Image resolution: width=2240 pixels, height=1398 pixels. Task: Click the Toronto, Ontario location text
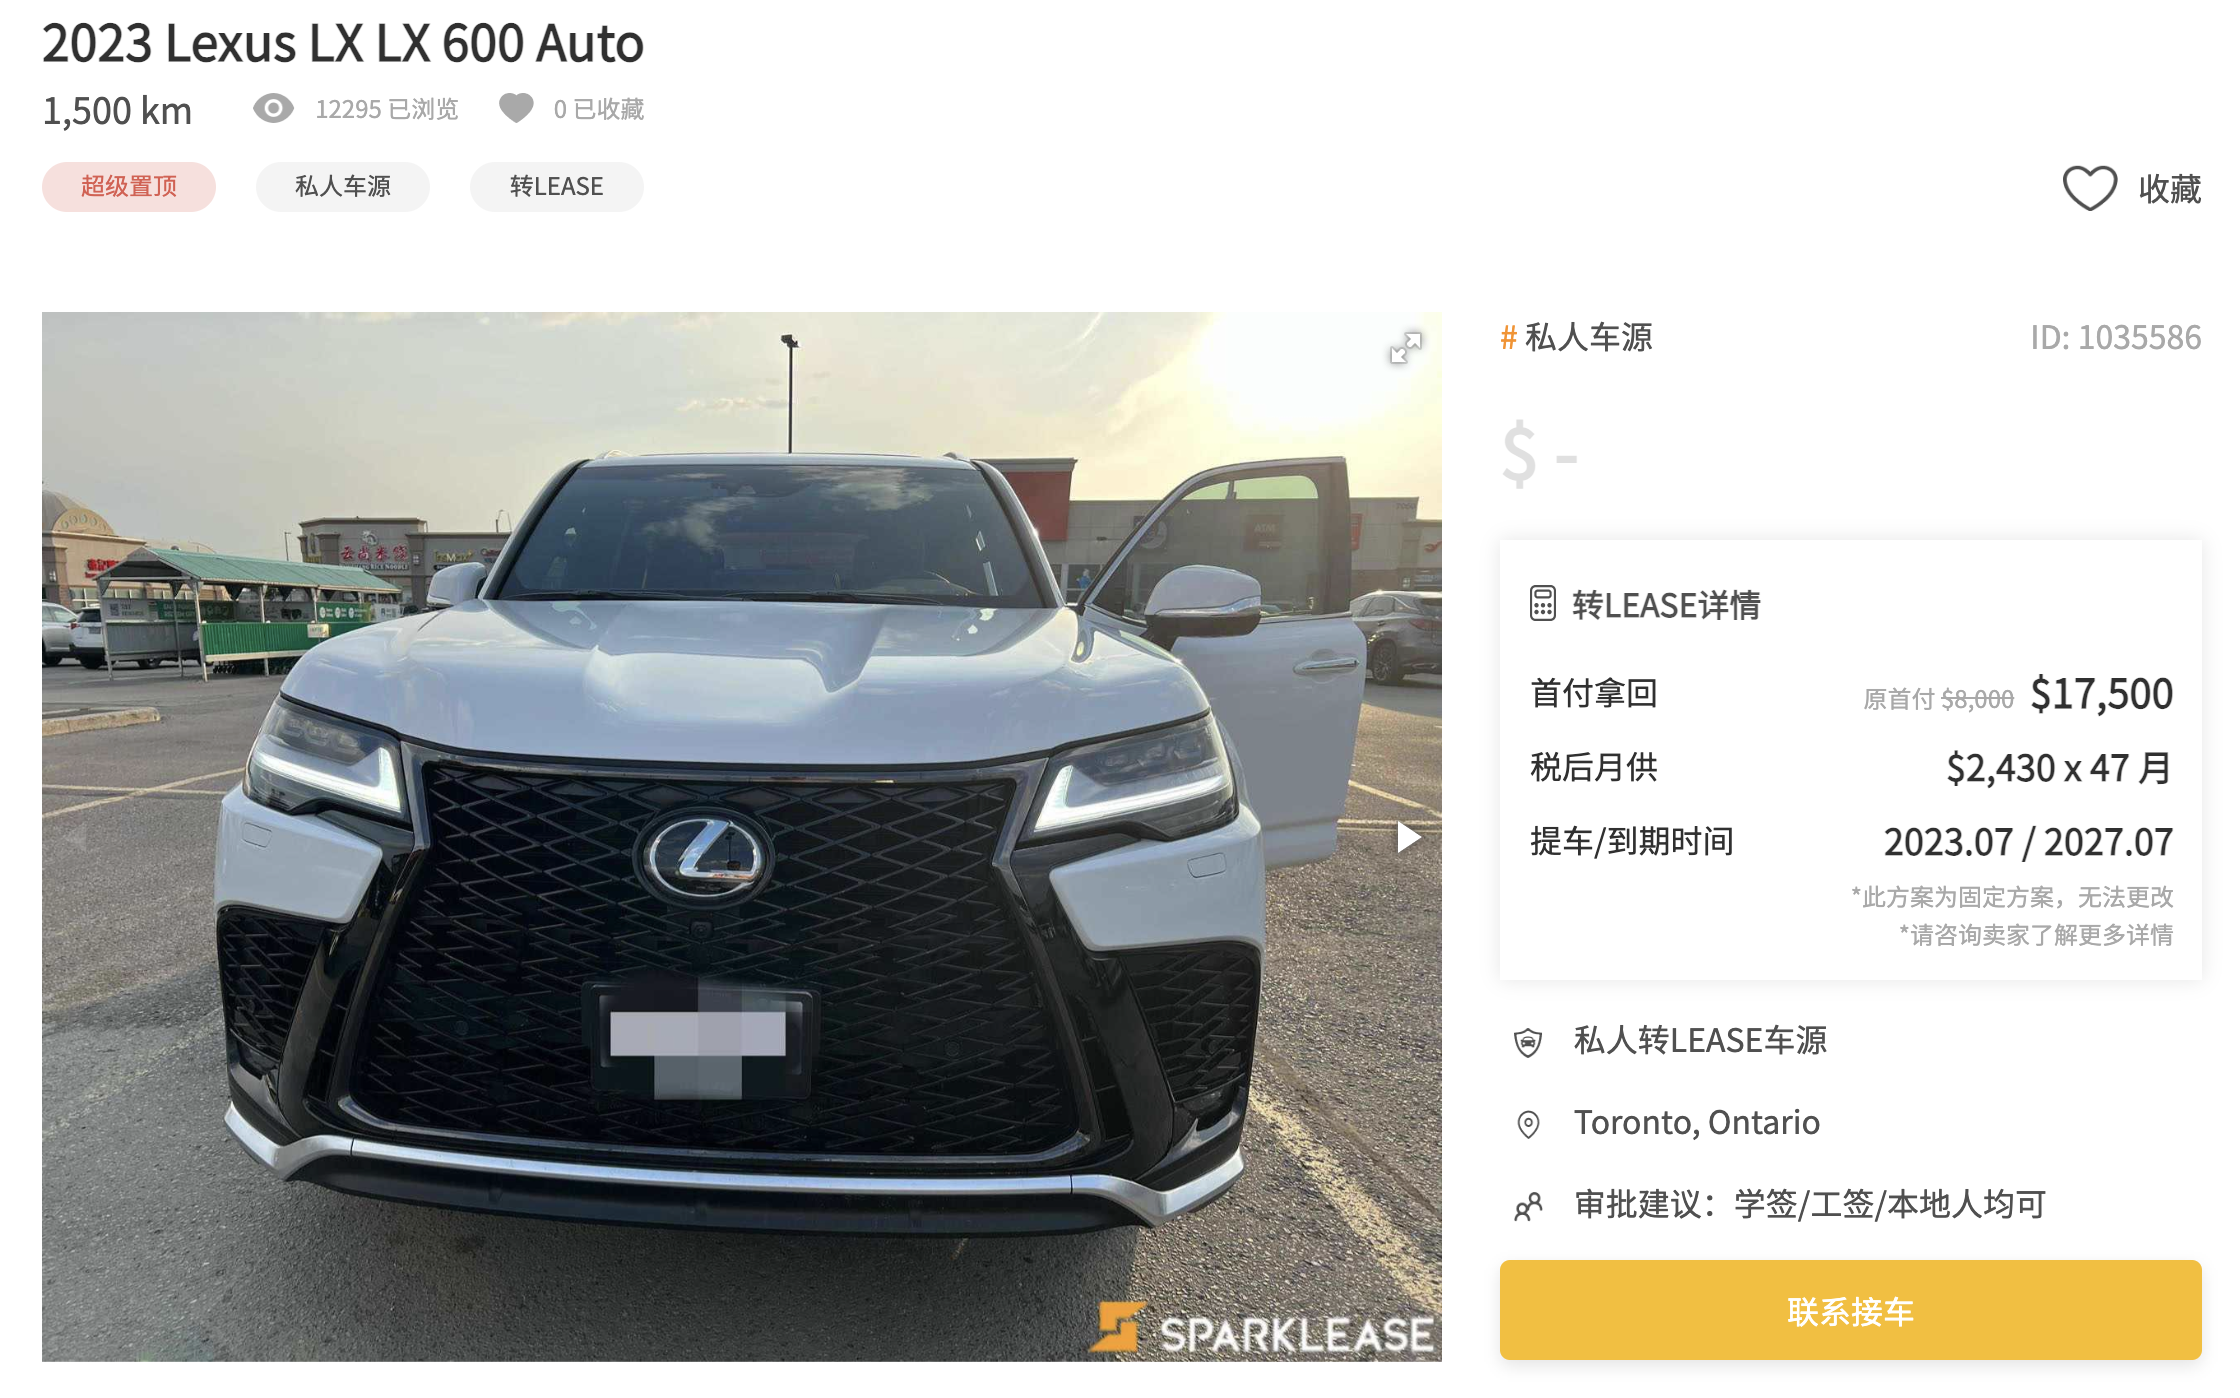(x=1697, y=1123)
